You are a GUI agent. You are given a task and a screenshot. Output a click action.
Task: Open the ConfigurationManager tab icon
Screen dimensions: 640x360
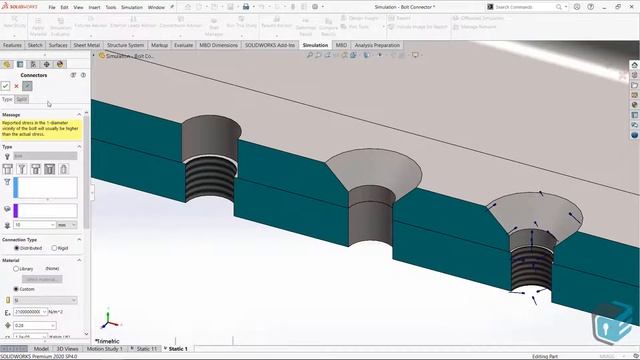pos(33,64)
